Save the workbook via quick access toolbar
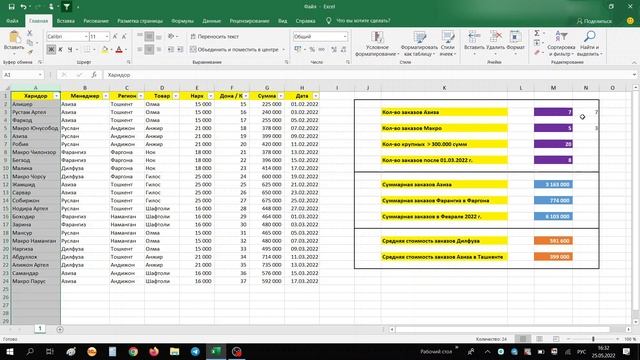This screenshot has height=360, width=640. pos(11,7)
